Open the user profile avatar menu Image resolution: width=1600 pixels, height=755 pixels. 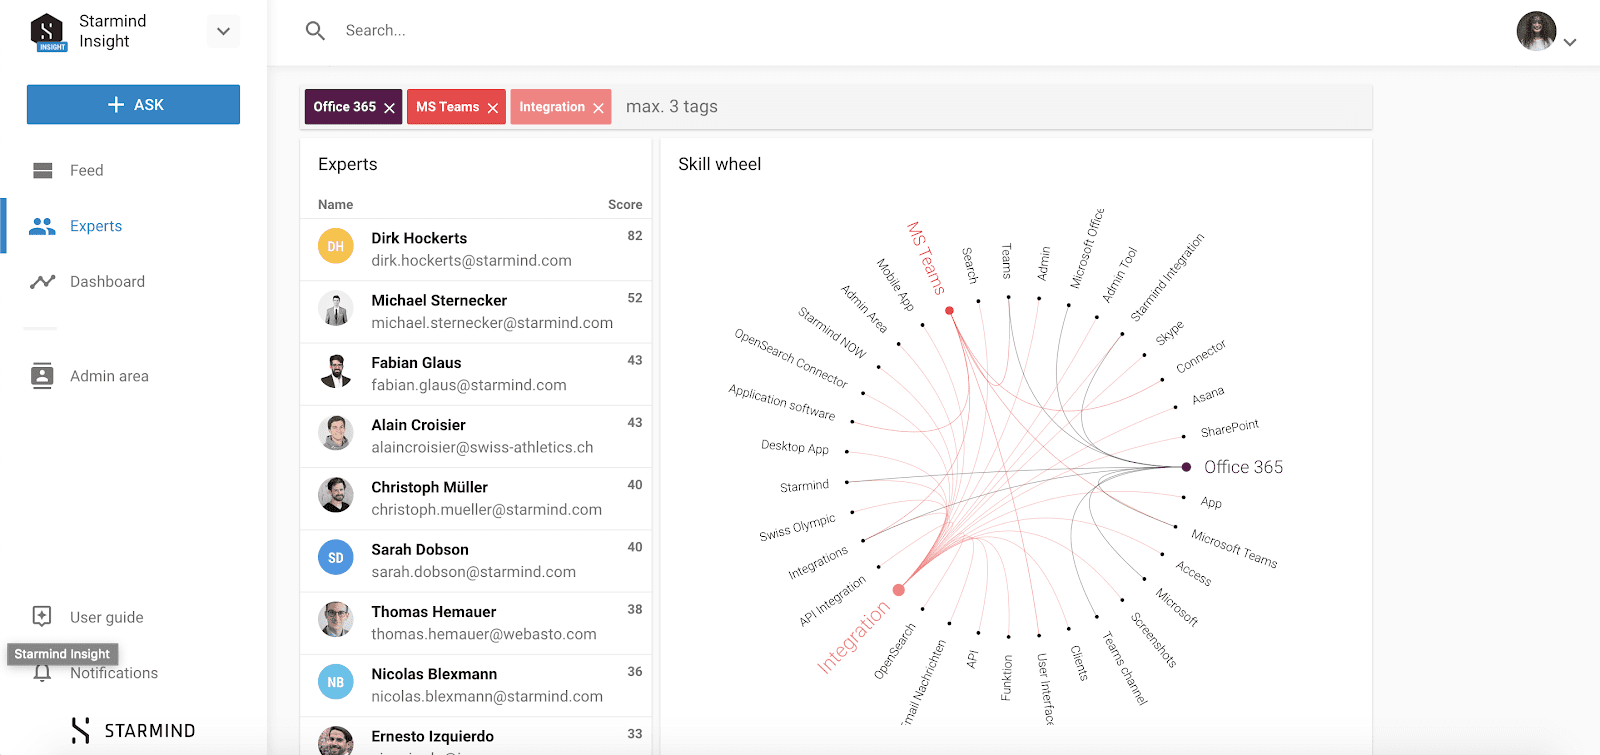tap(1537, 31)
